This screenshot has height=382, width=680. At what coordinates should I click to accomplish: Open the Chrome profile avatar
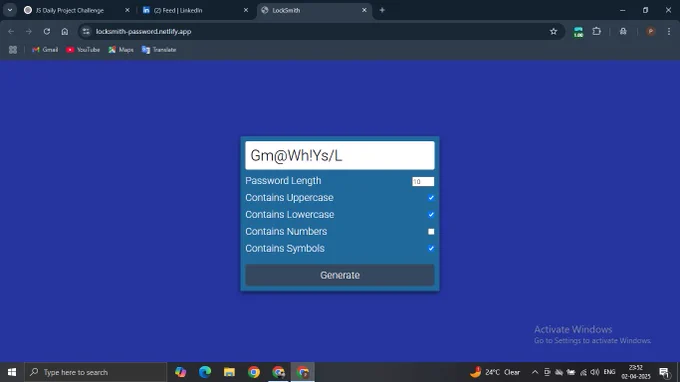651,32
